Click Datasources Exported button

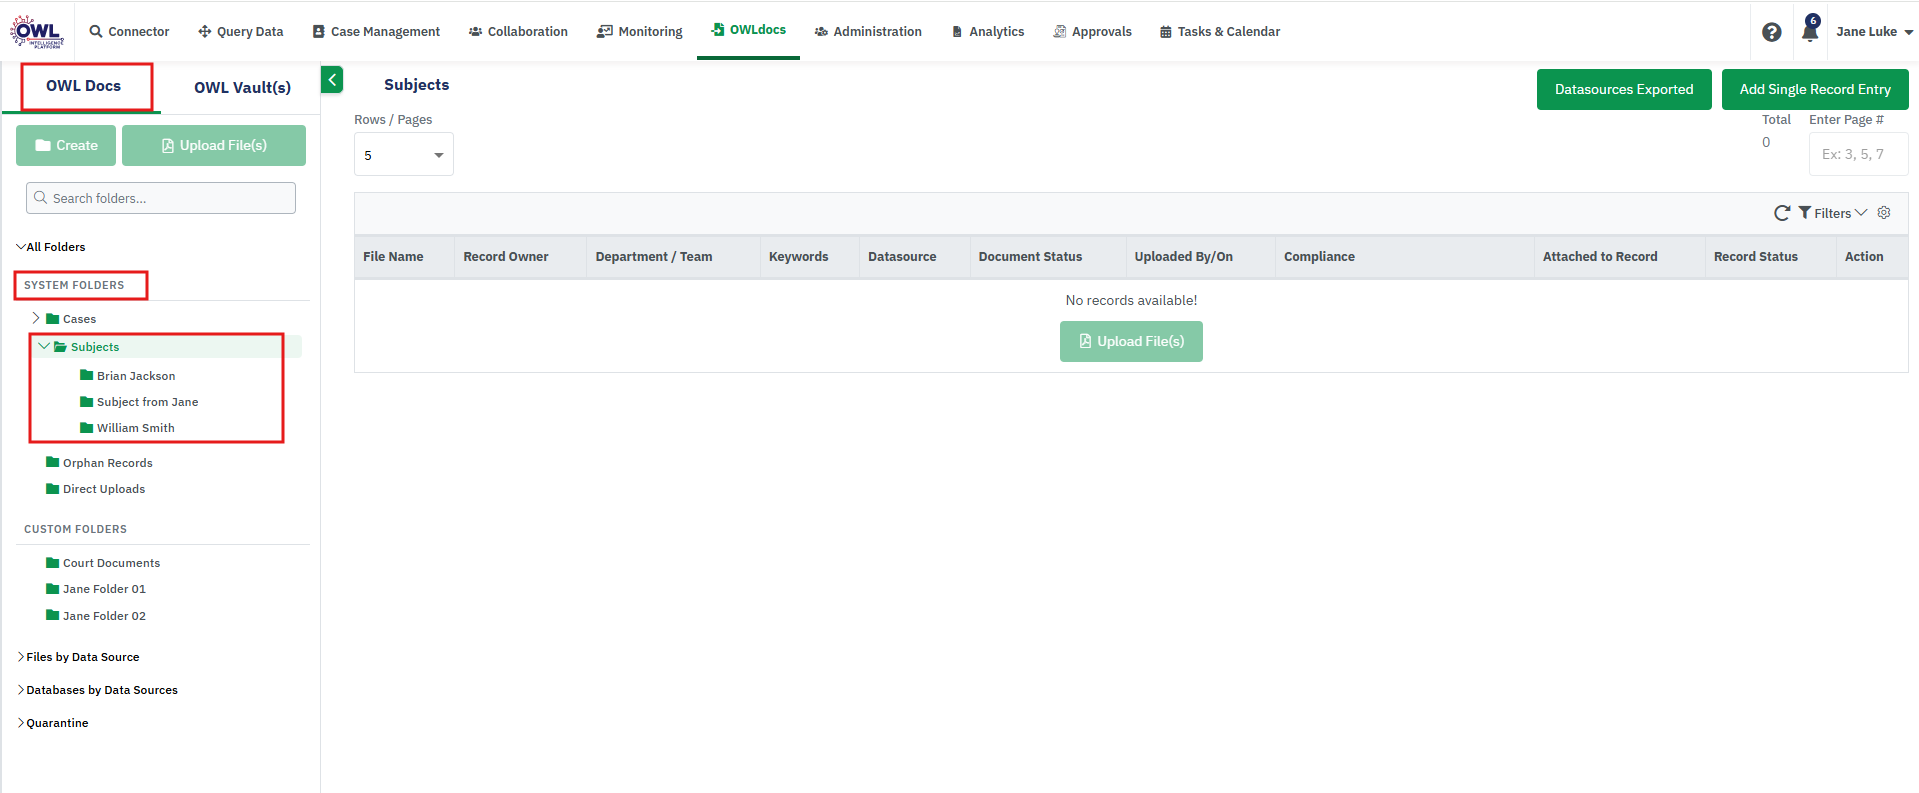1624,89
